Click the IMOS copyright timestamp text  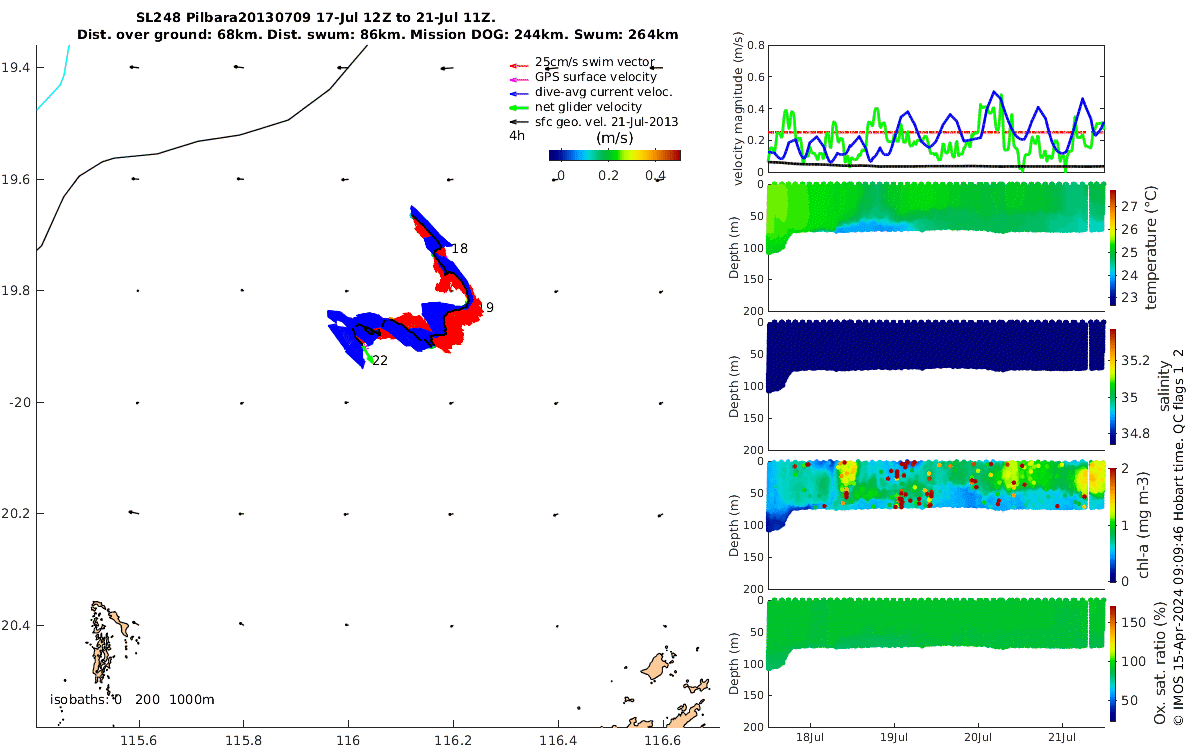pyautogui.click(x=1179, y=535)
